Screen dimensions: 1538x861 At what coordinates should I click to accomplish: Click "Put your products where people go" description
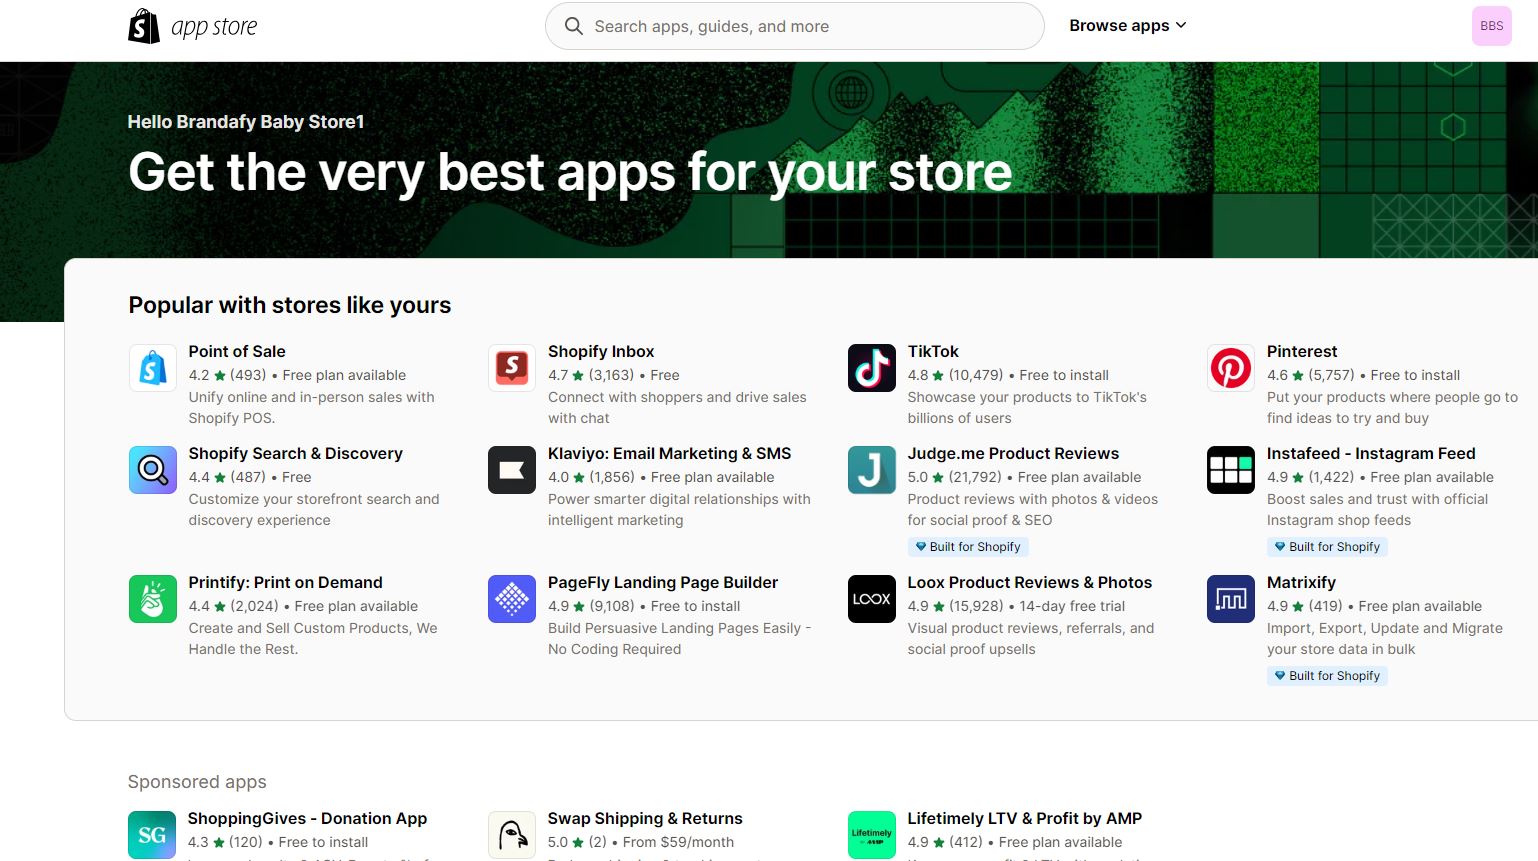1392,408
